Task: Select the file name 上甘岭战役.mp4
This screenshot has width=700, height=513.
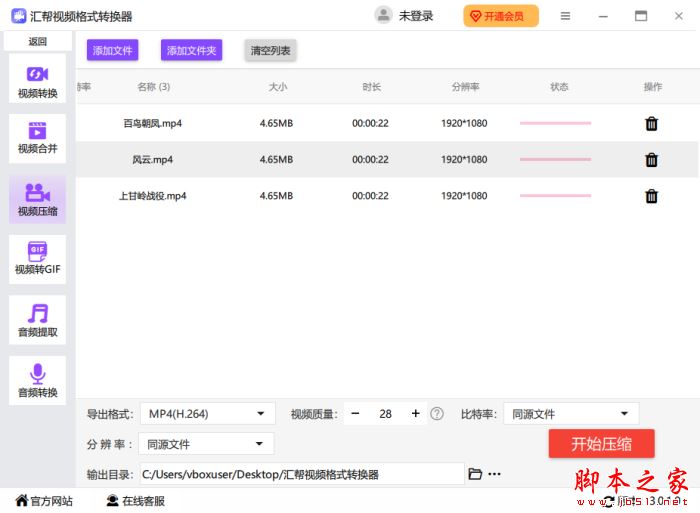Action: click(x=152, y=196)
